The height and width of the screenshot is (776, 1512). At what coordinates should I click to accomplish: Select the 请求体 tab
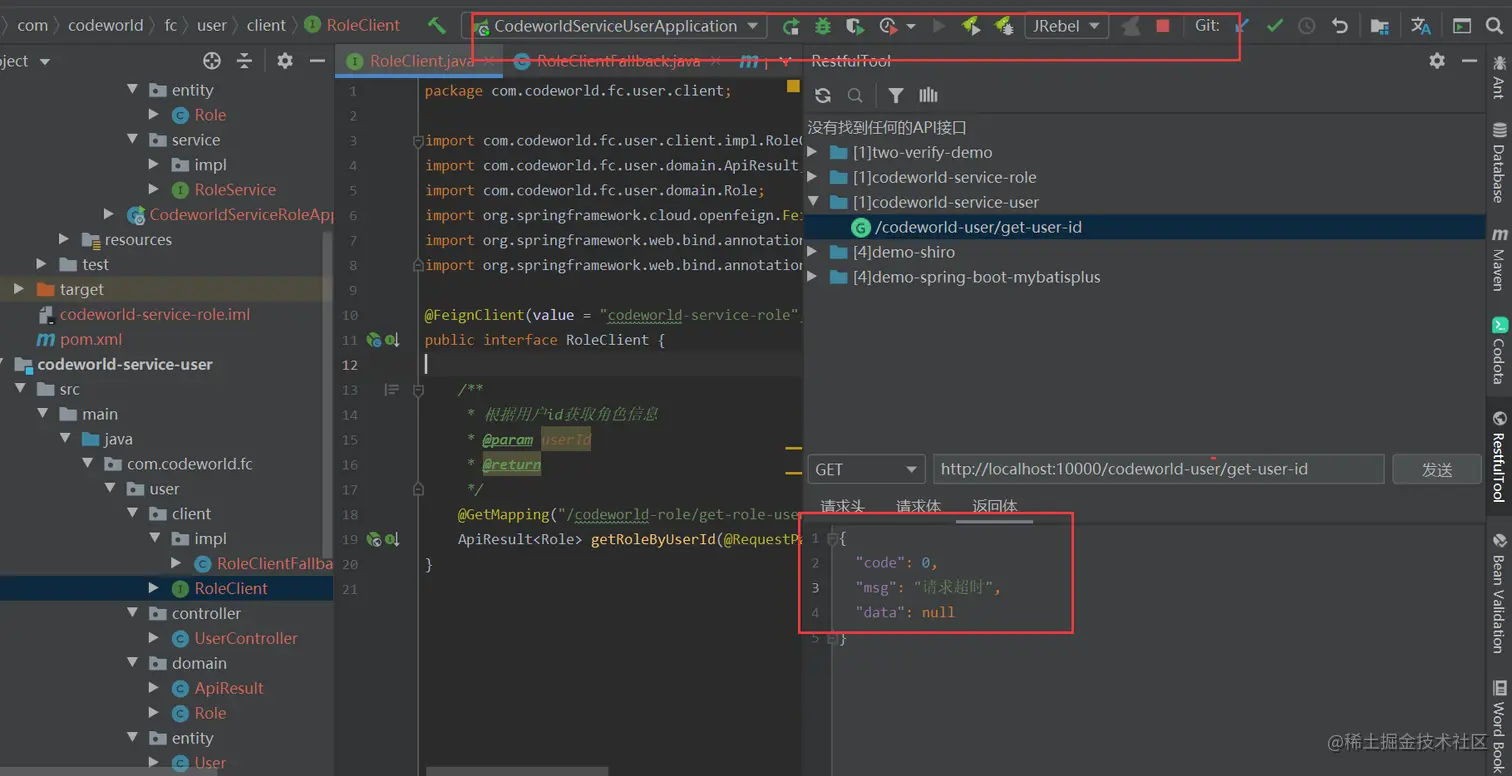[x=918, y=506]
